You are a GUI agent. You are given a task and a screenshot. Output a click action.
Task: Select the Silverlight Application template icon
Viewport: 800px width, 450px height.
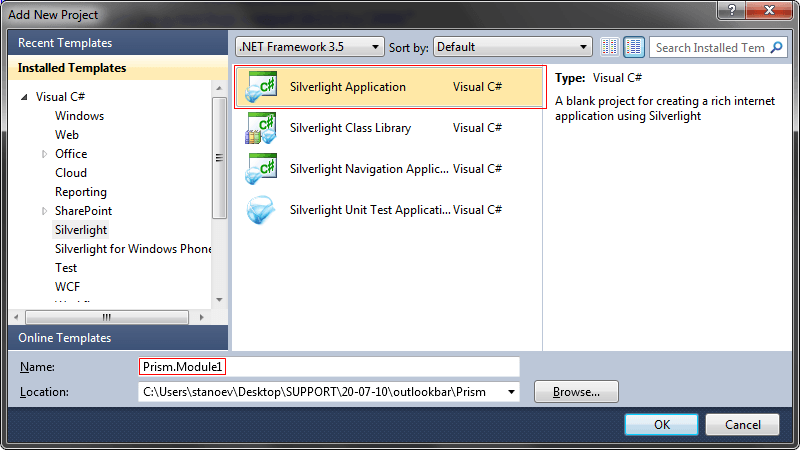(261, 87)
